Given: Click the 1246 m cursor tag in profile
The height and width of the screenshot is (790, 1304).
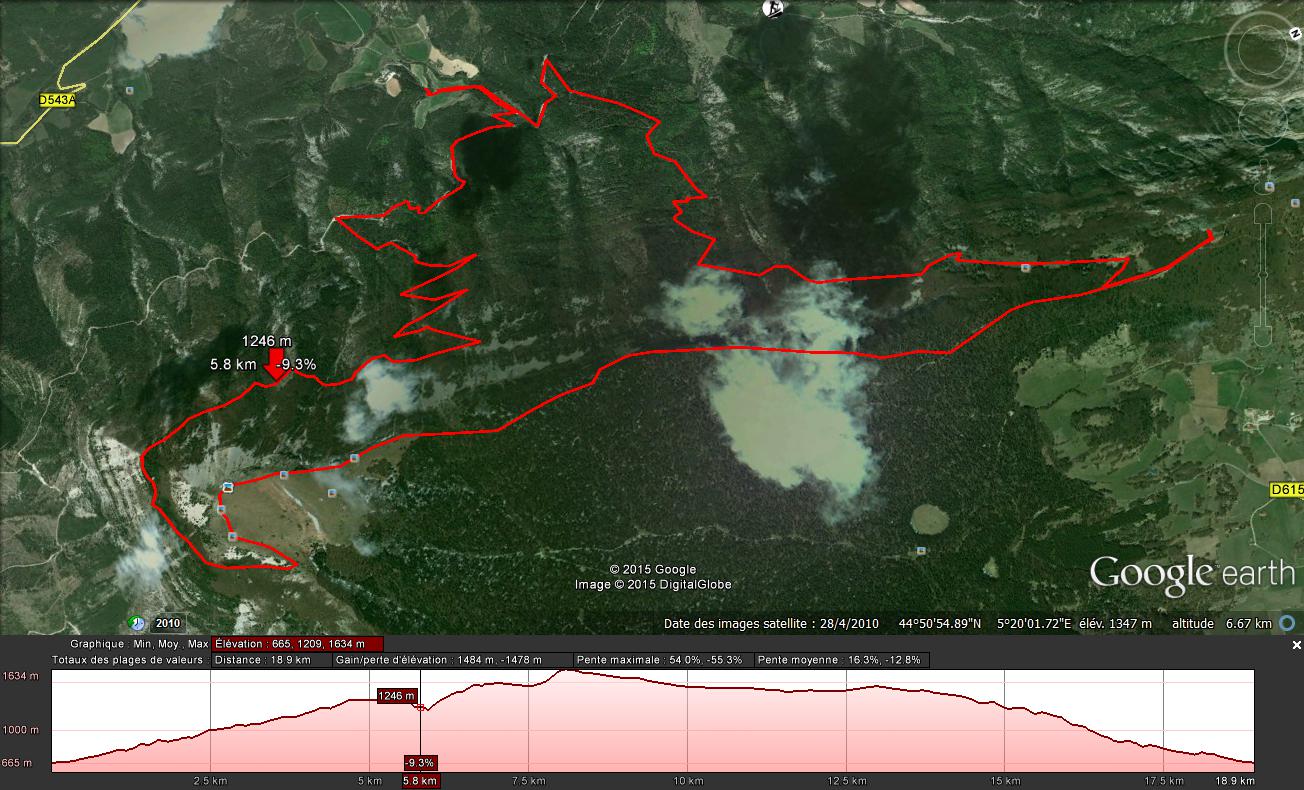Looking at the screenshot, I should coord(396,696).
